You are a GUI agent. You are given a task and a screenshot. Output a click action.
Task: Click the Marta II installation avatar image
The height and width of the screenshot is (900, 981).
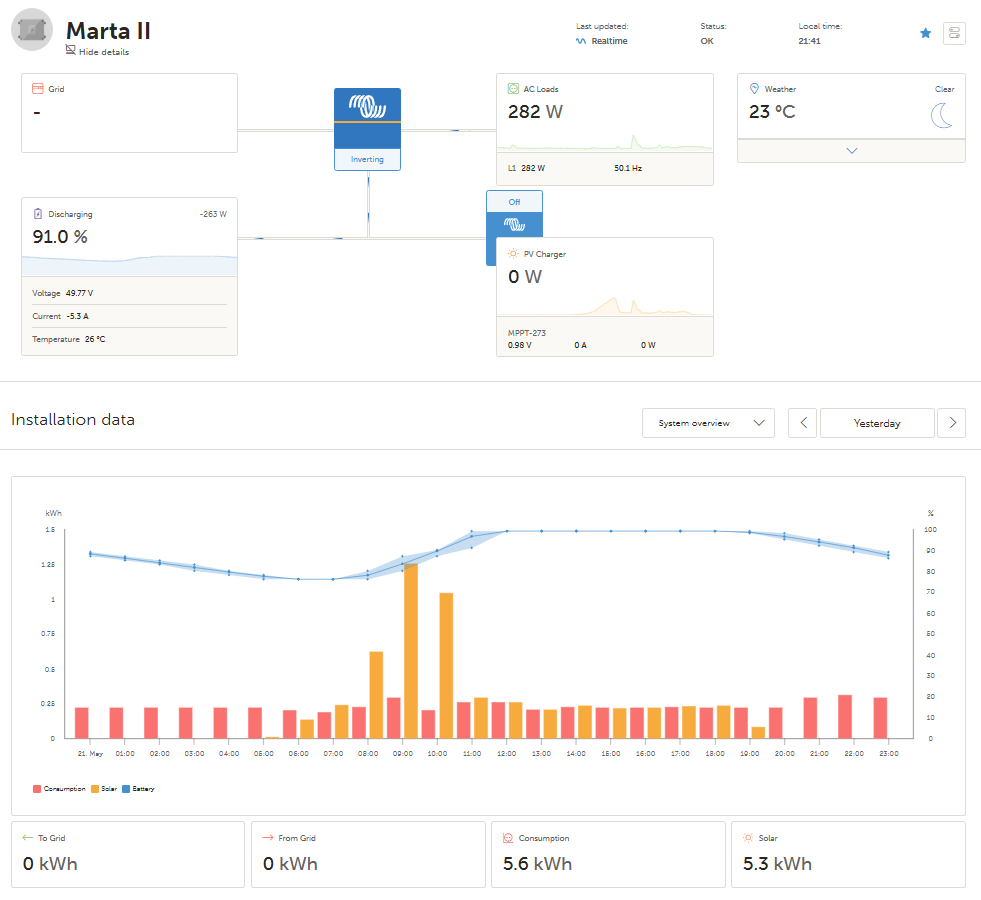tap(32, 29)
